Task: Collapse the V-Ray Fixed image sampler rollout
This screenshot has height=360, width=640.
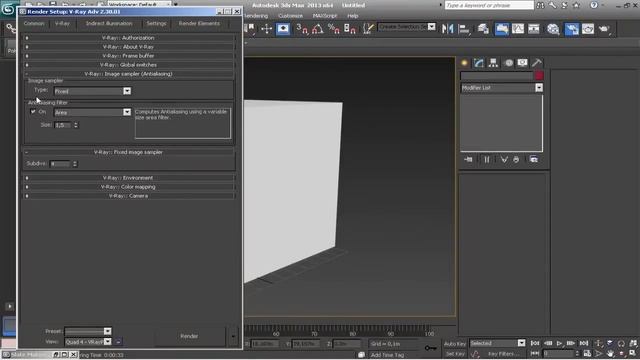Action: pos(128,152)
